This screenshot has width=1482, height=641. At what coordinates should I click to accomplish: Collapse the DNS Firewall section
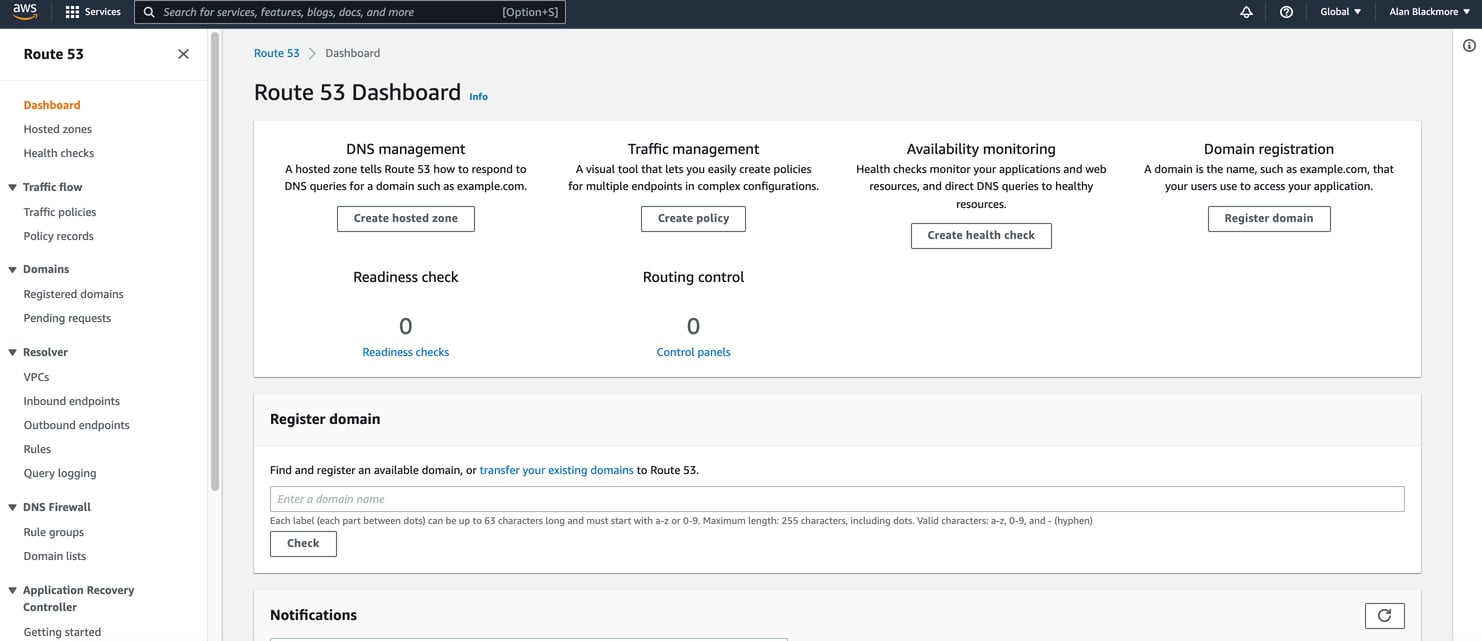click(10, 507)
